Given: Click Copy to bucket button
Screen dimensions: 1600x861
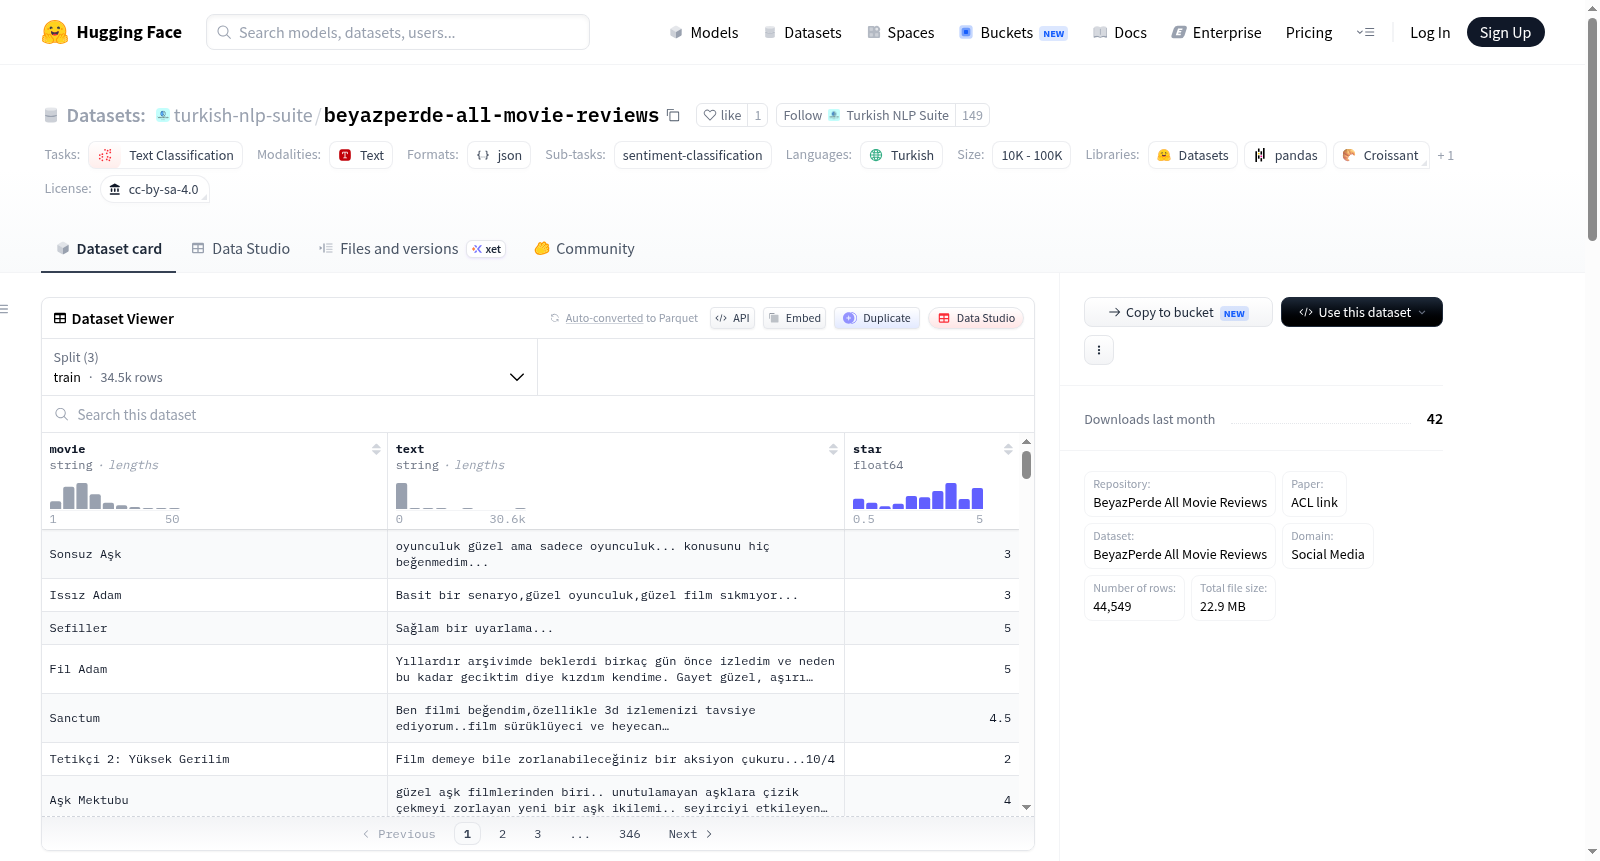Looking at the screenshot, I should [1178, 312].
